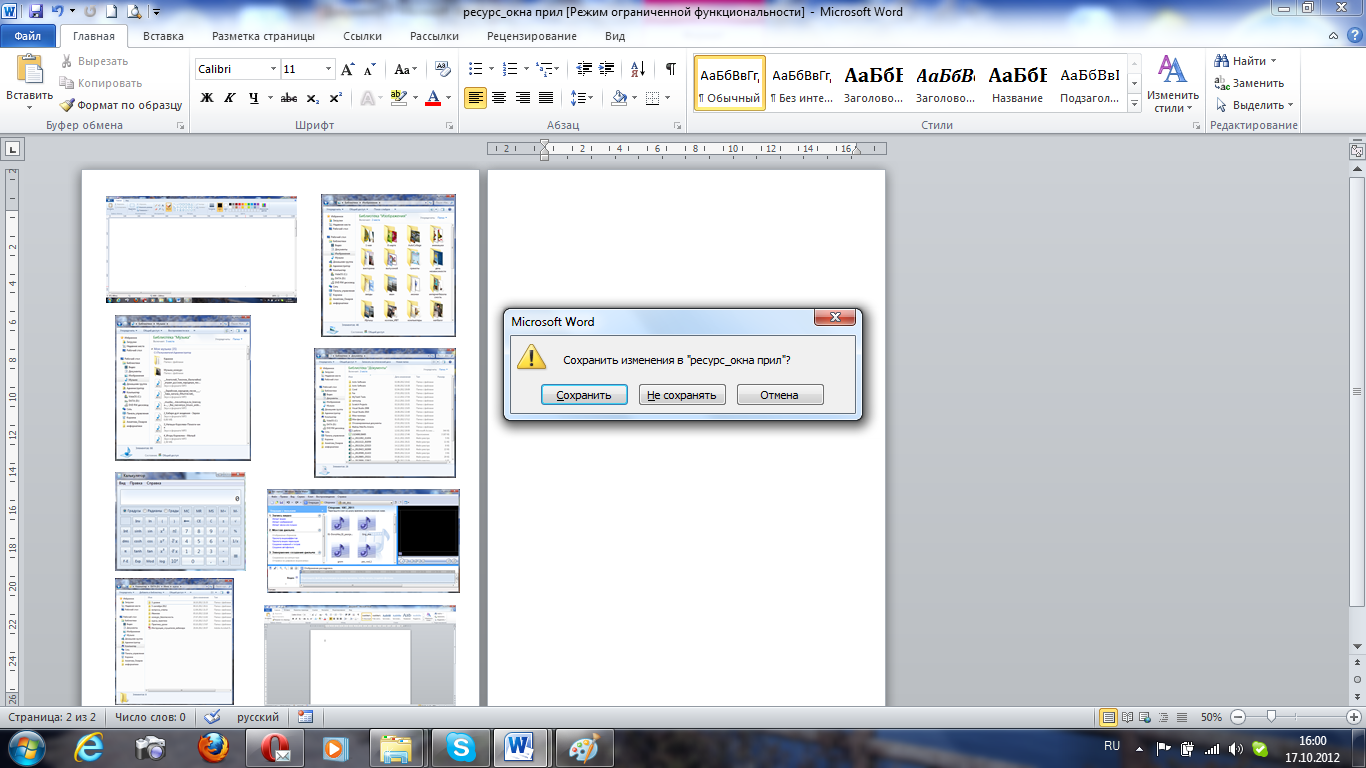This screenshot has width=1366, height=768.
Task: Click the Skype icon in the taskbar
Action: point(461,747)
